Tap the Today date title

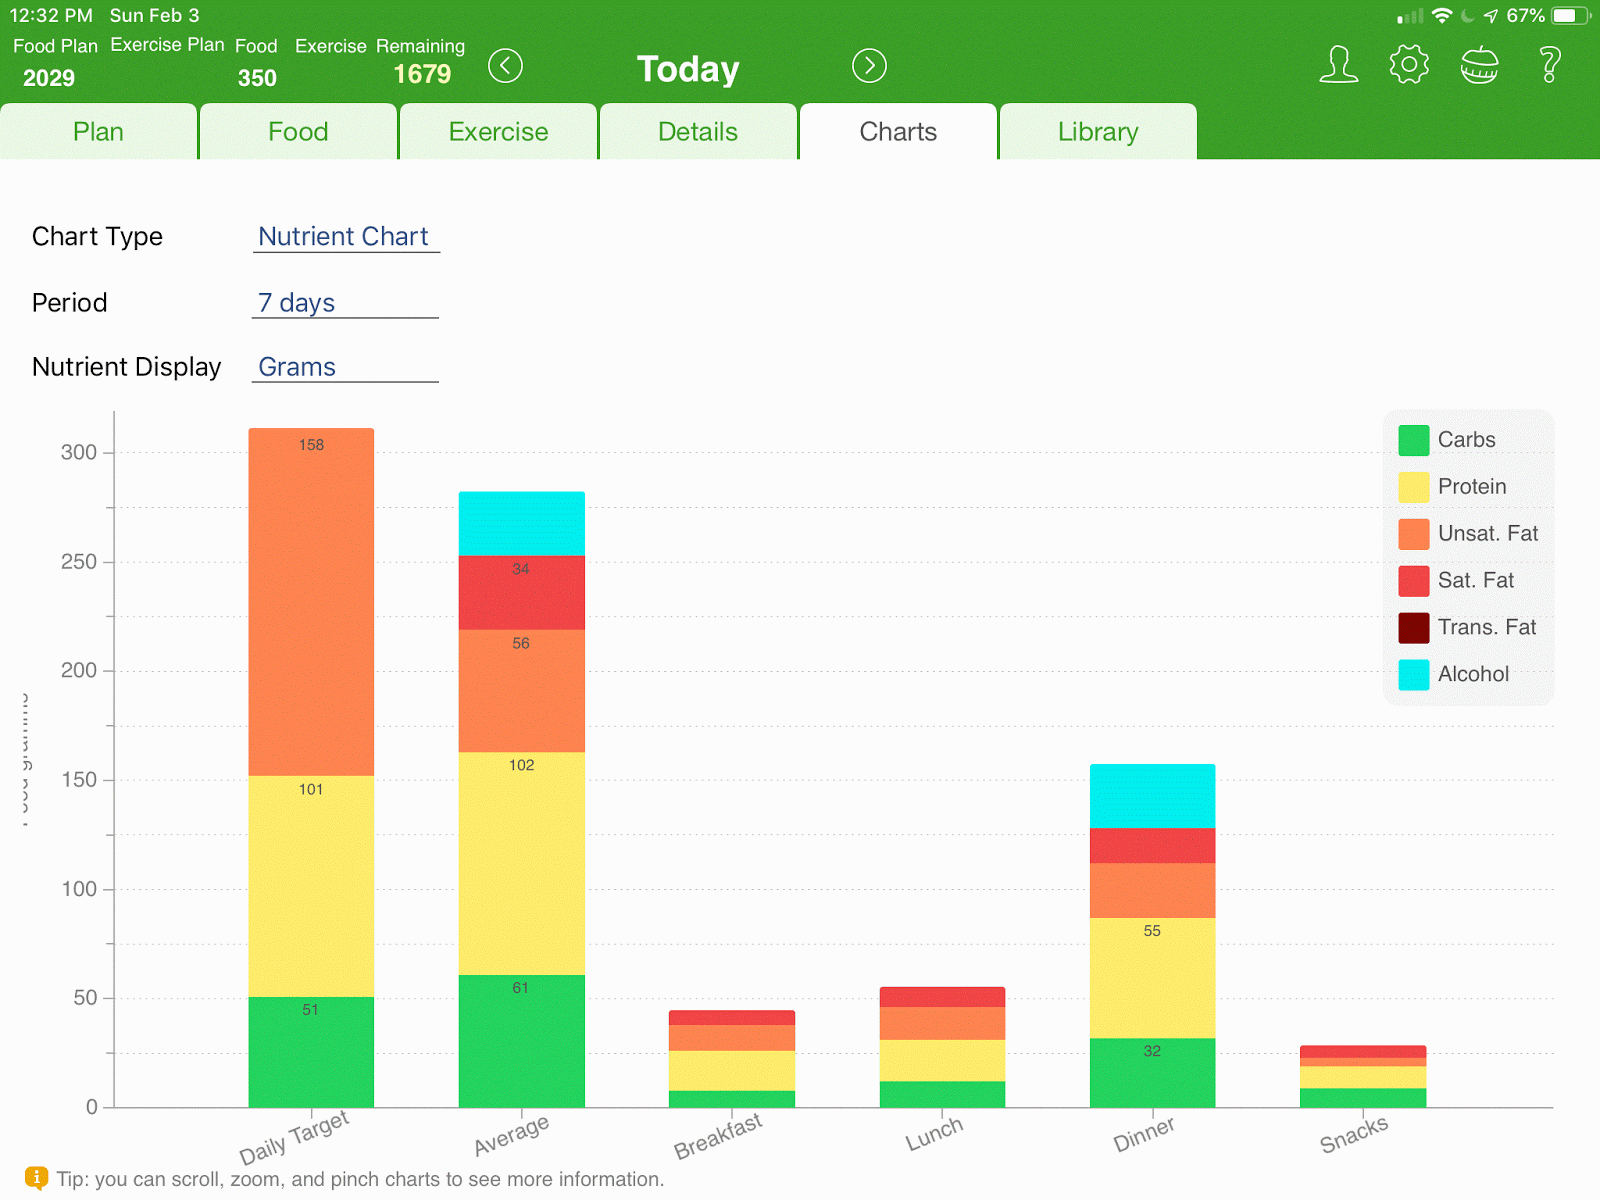pyautogui.click(x=688, y=68)
